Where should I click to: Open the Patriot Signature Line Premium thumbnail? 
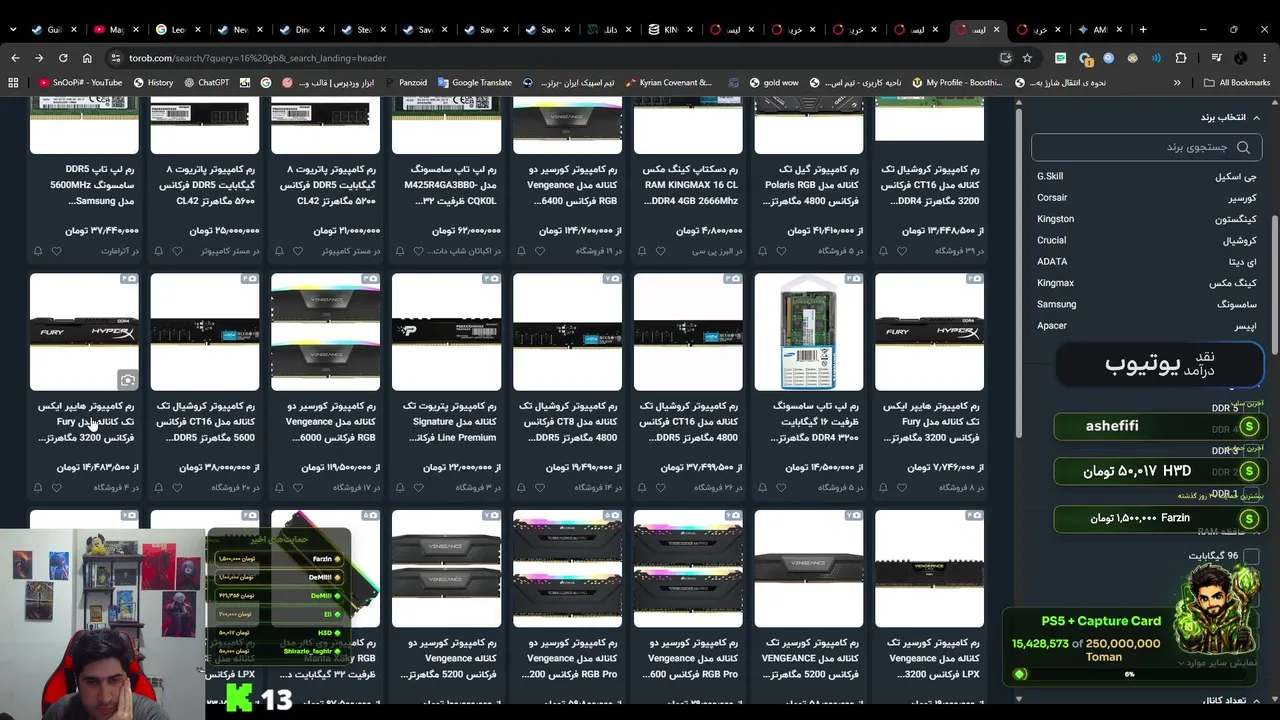446,332
